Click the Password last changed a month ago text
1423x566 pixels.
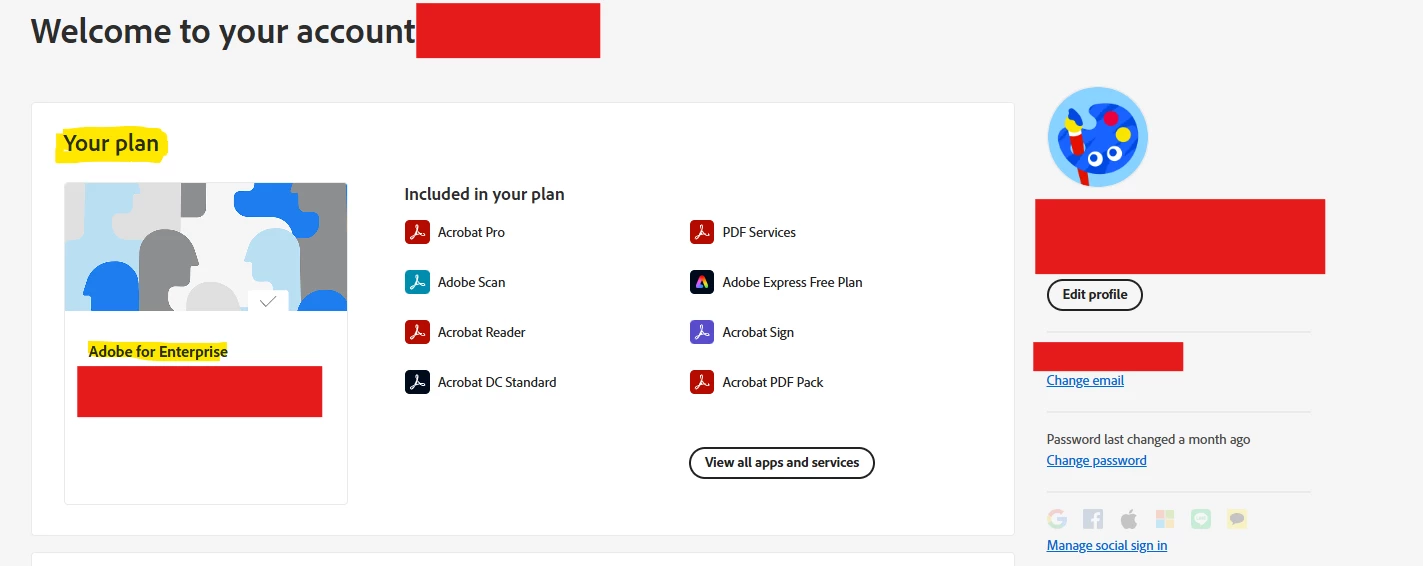1148,440
